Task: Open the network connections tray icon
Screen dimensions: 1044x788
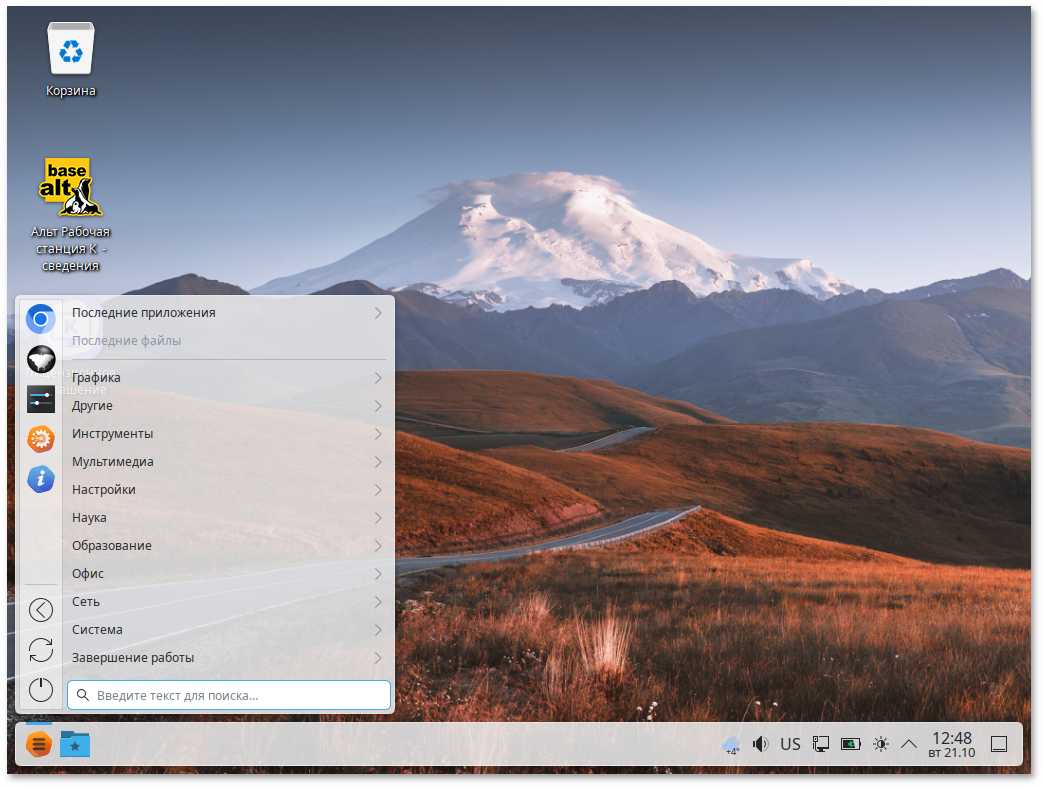Action: coord(821,744)
